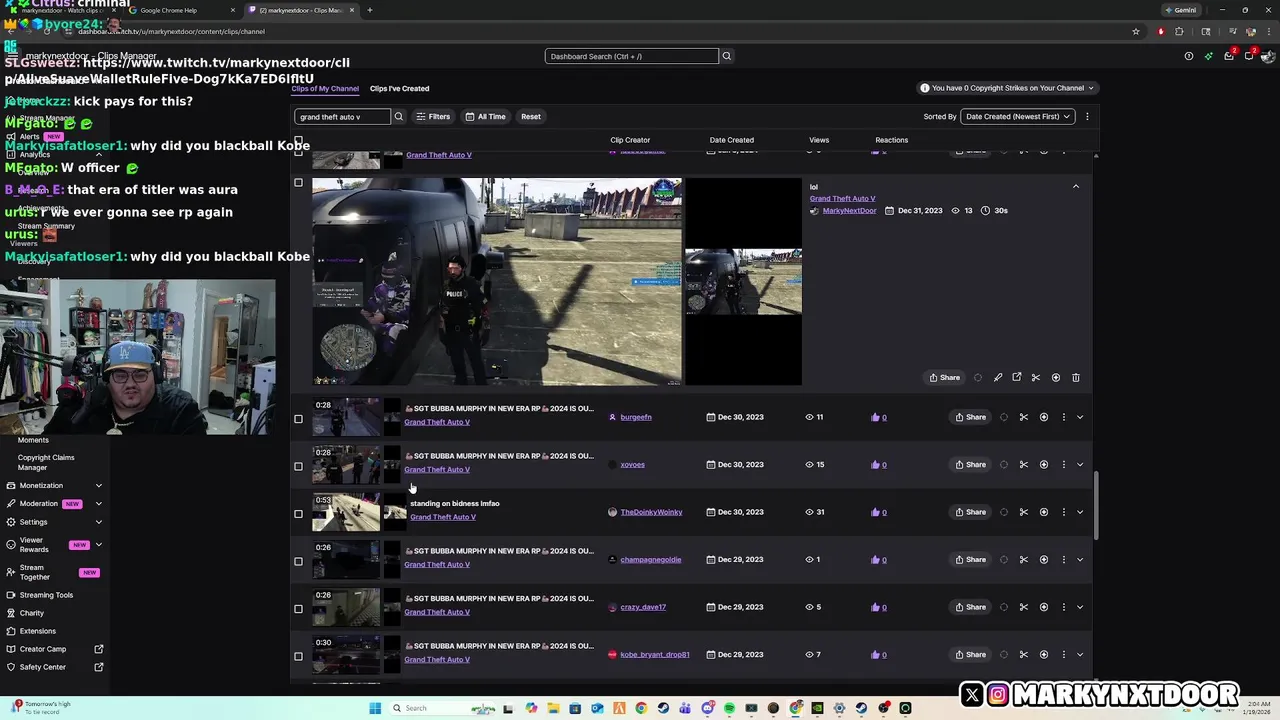Open TheDoinkyWoinky clip creator link

pos(651,512)
